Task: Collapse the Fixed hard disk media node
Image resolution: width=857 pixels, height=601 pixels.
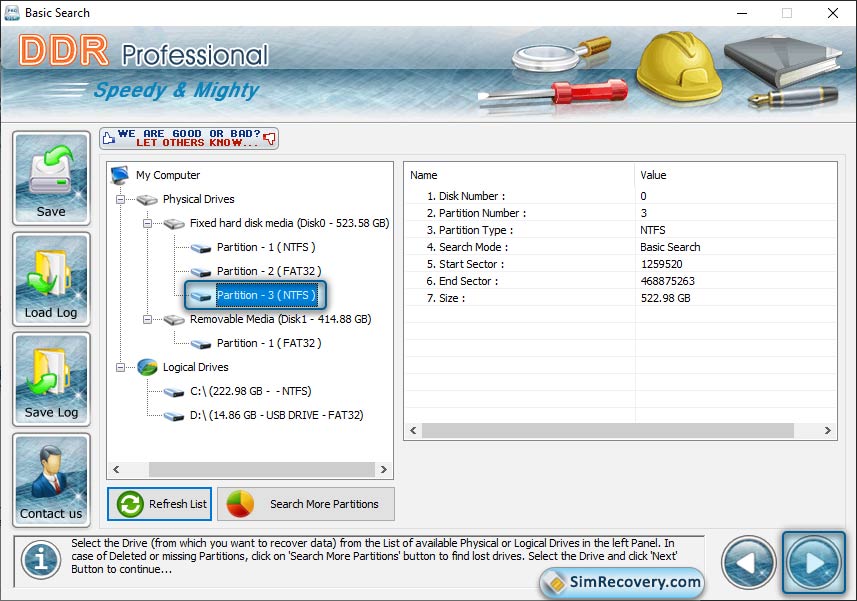Action: [x=147, y=223]
